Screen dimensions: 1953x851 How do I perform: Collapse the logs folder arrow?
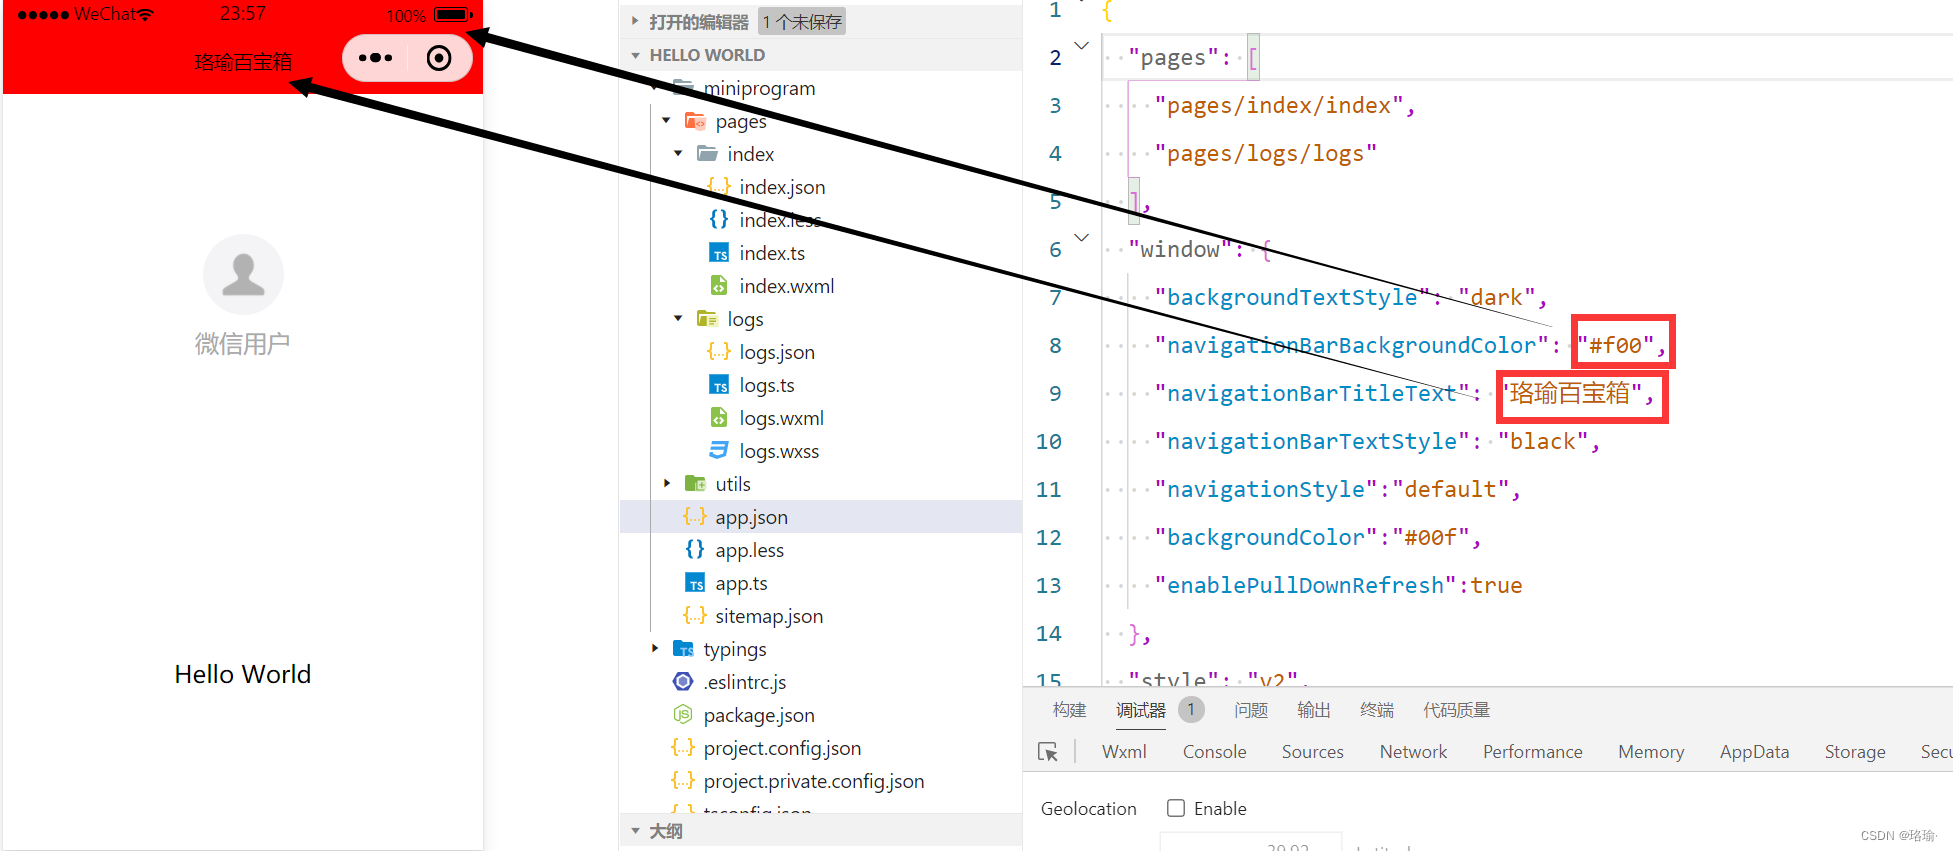pos(679,319)
